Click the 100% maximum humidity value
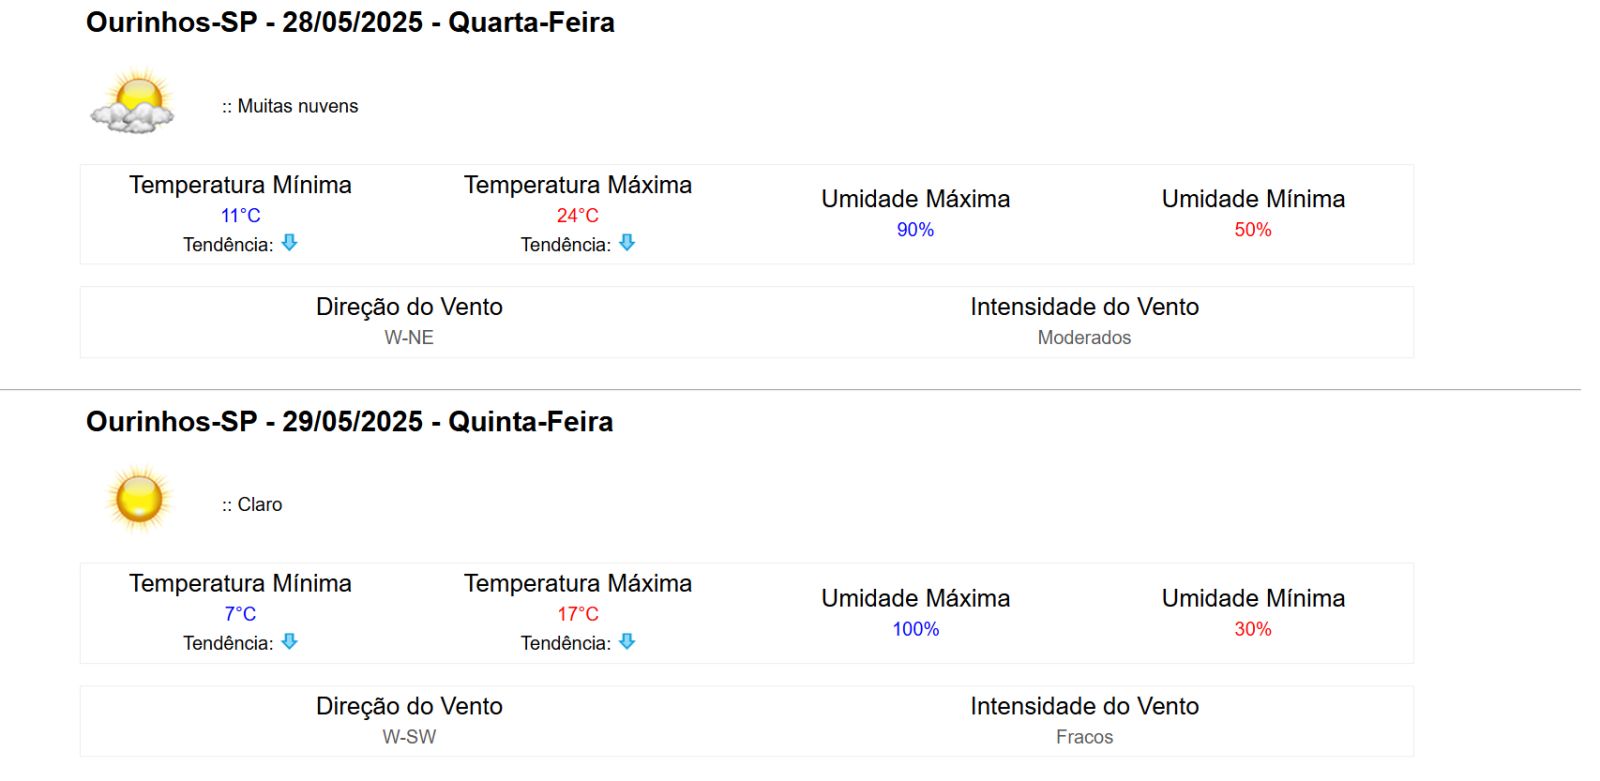The height and width of the screenshot is (781, 1600). point(915,629)
